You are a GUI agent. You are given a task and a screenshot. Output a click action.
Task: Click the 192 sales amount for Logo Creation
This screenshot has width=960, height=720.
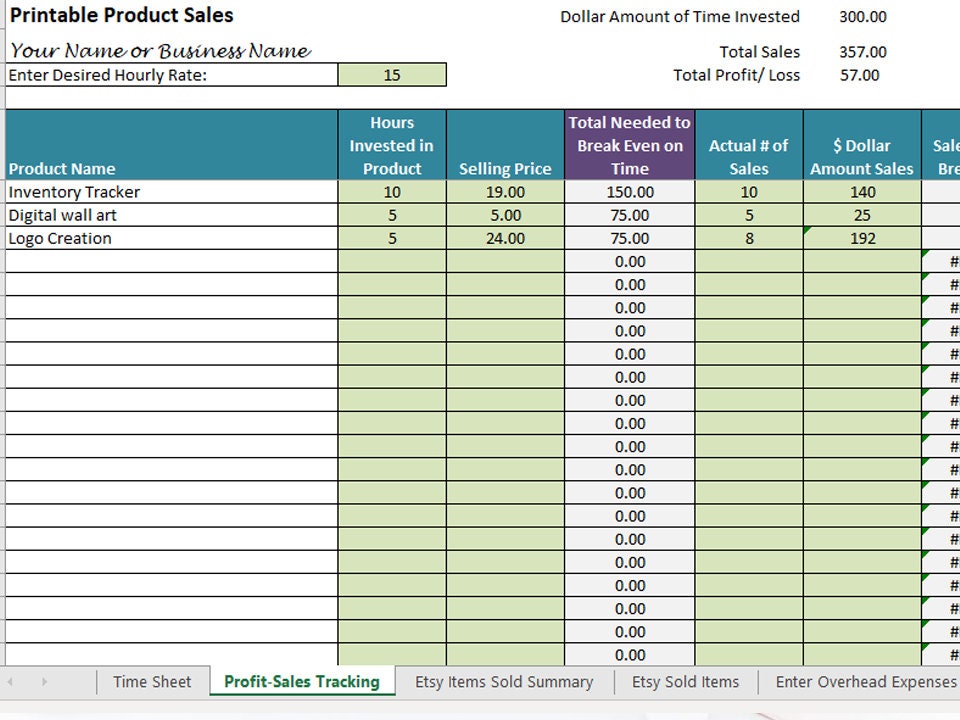pyautogui.click(x=862, y=238)
